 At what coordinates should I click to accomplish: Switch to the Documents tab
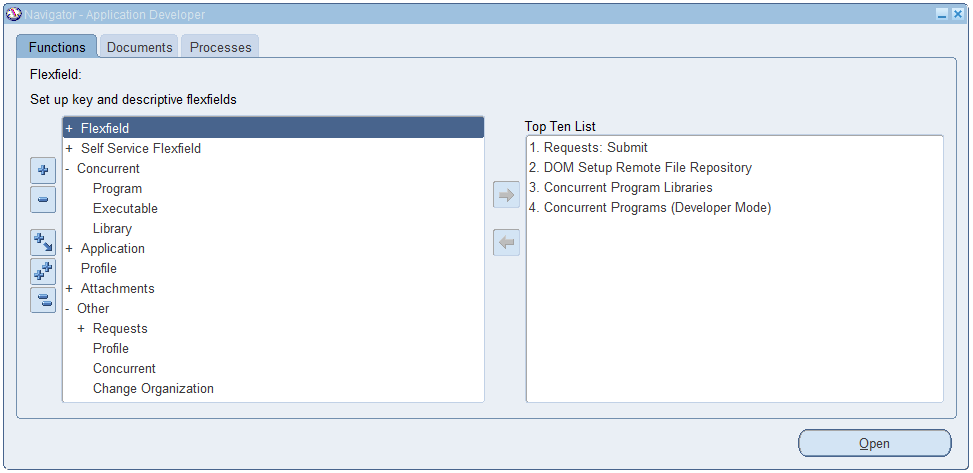pos(140,47)
